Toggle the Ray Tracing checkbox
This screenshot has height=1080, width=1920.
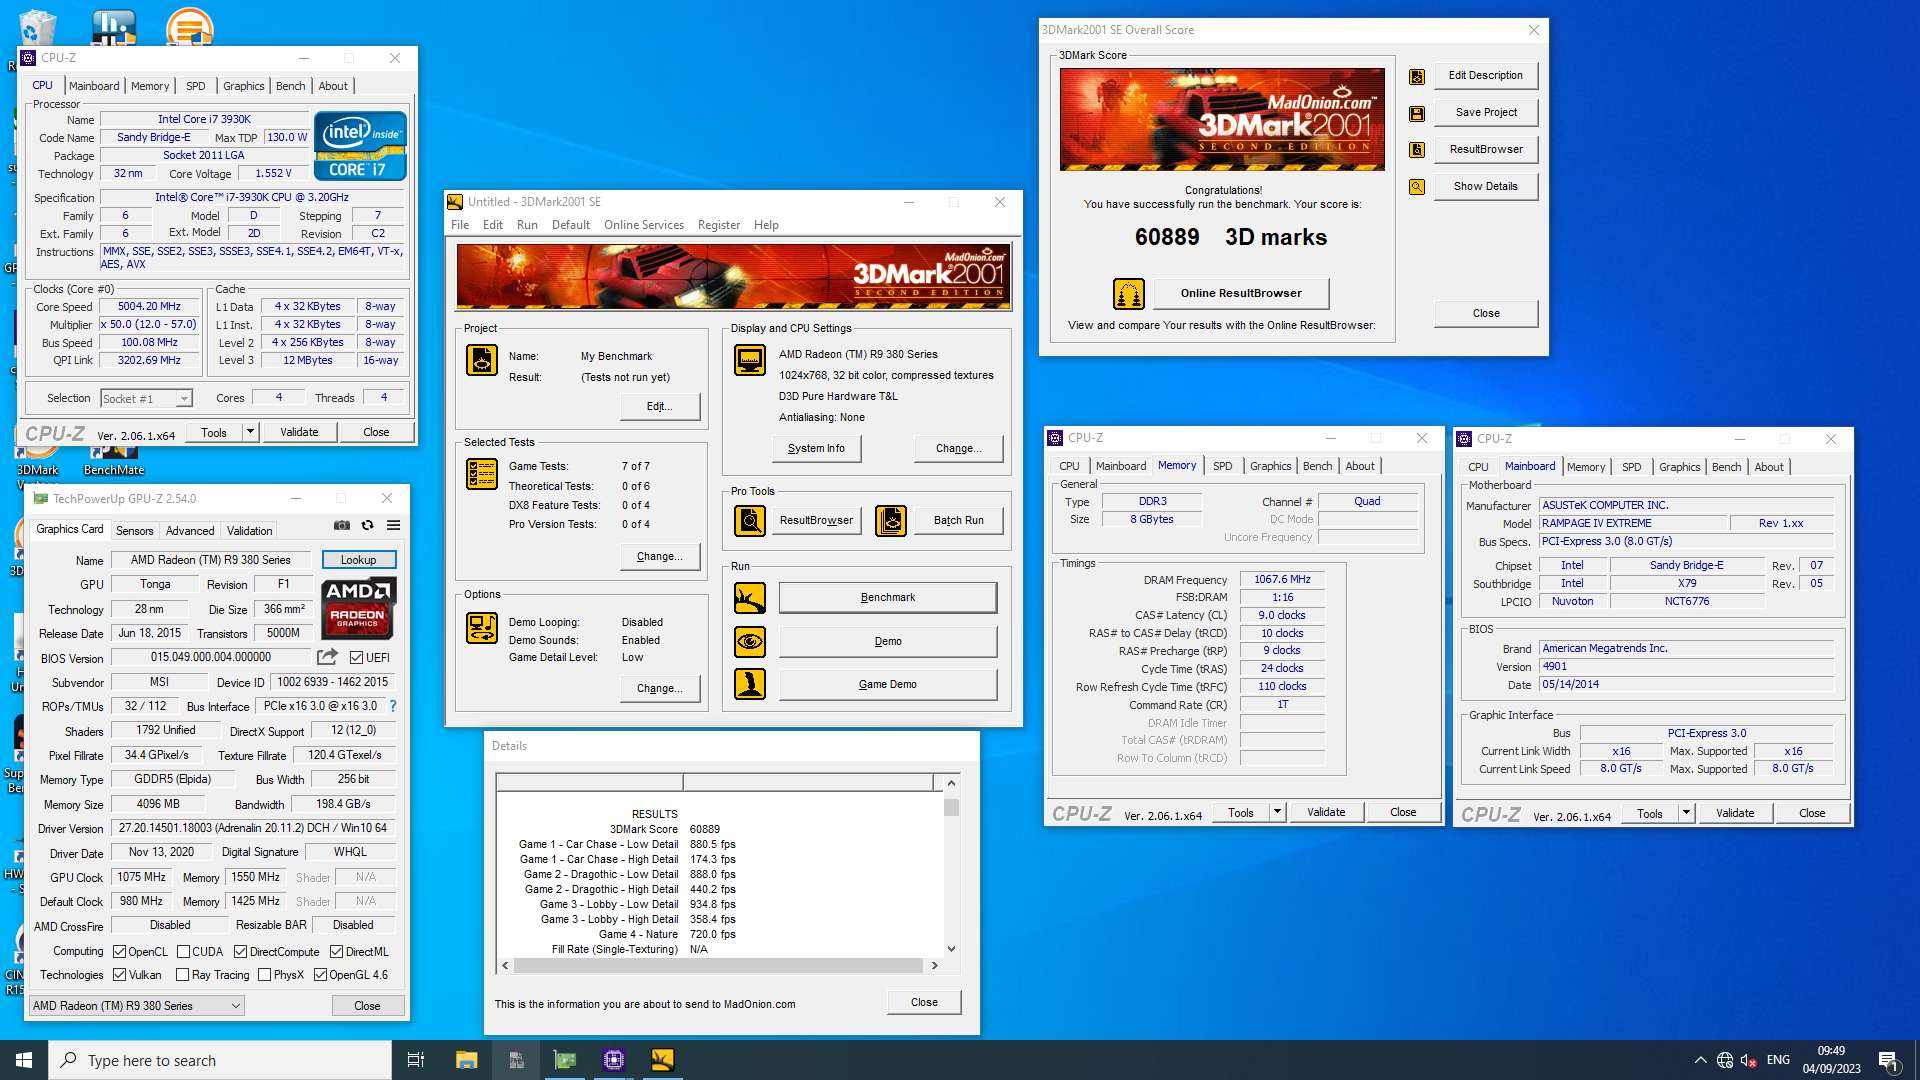[x=183, y=975]
